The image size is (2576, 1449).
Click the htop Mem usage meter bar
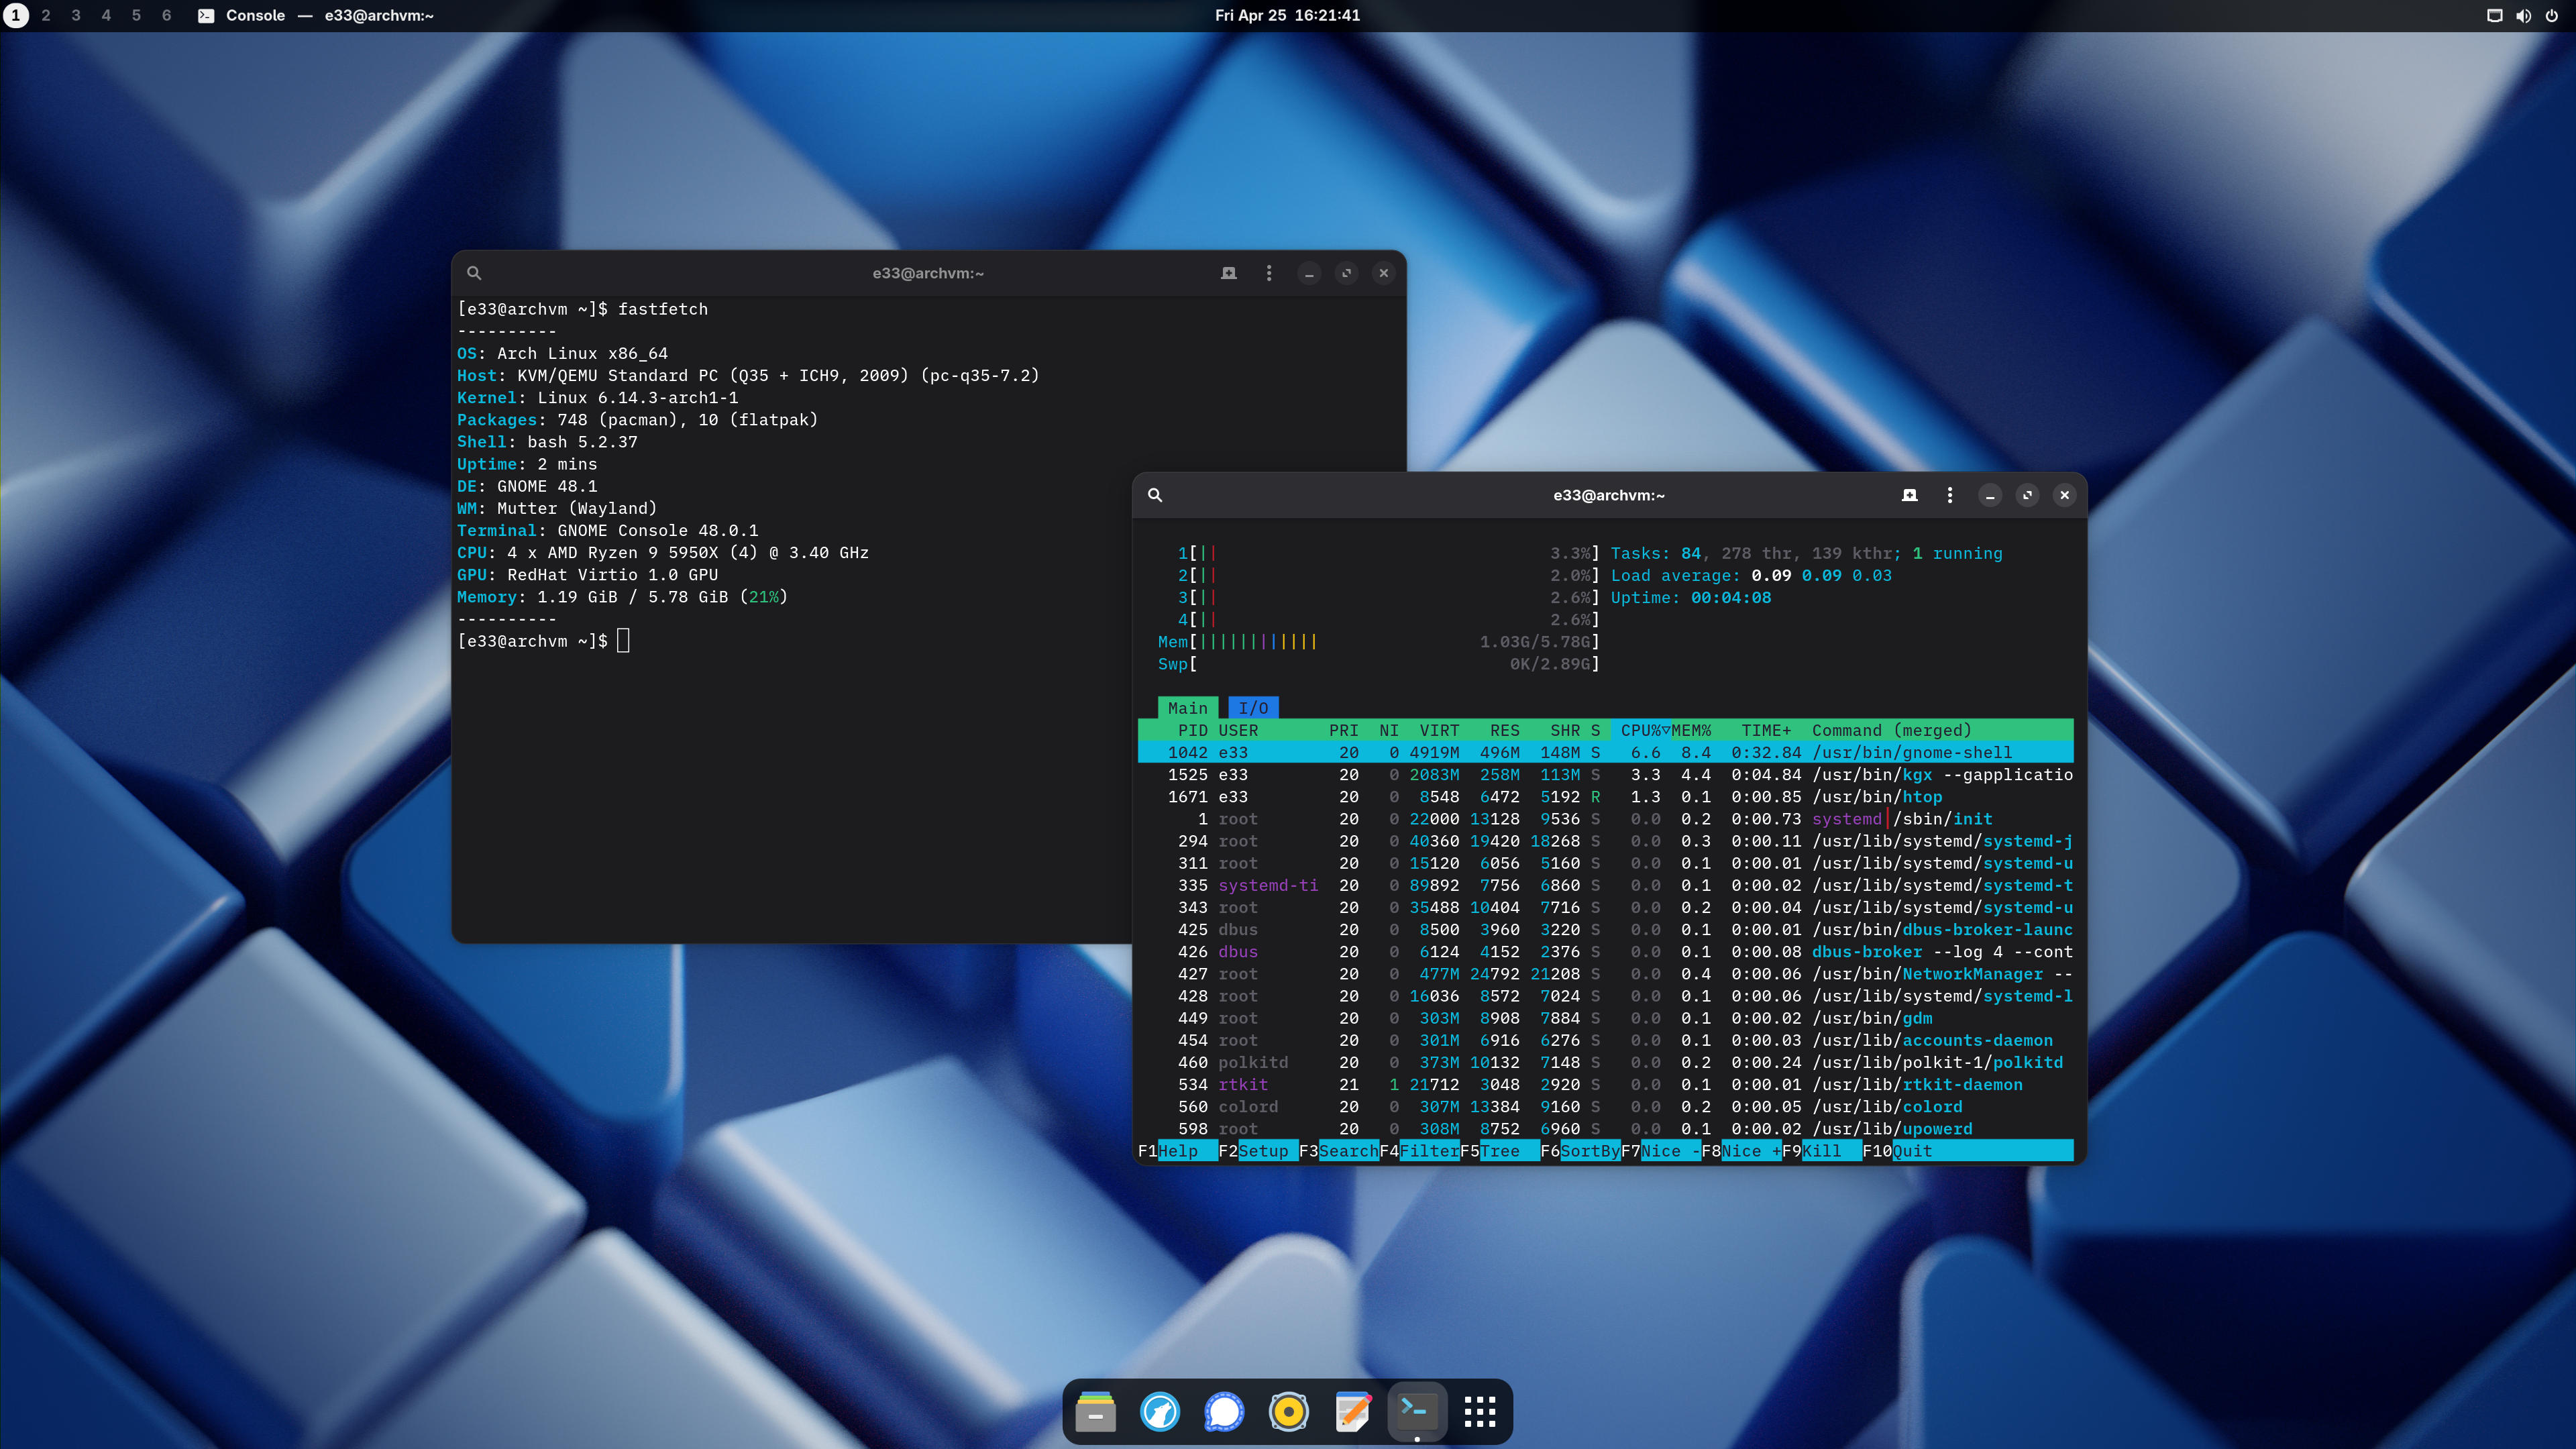(x=1379, y=642)
